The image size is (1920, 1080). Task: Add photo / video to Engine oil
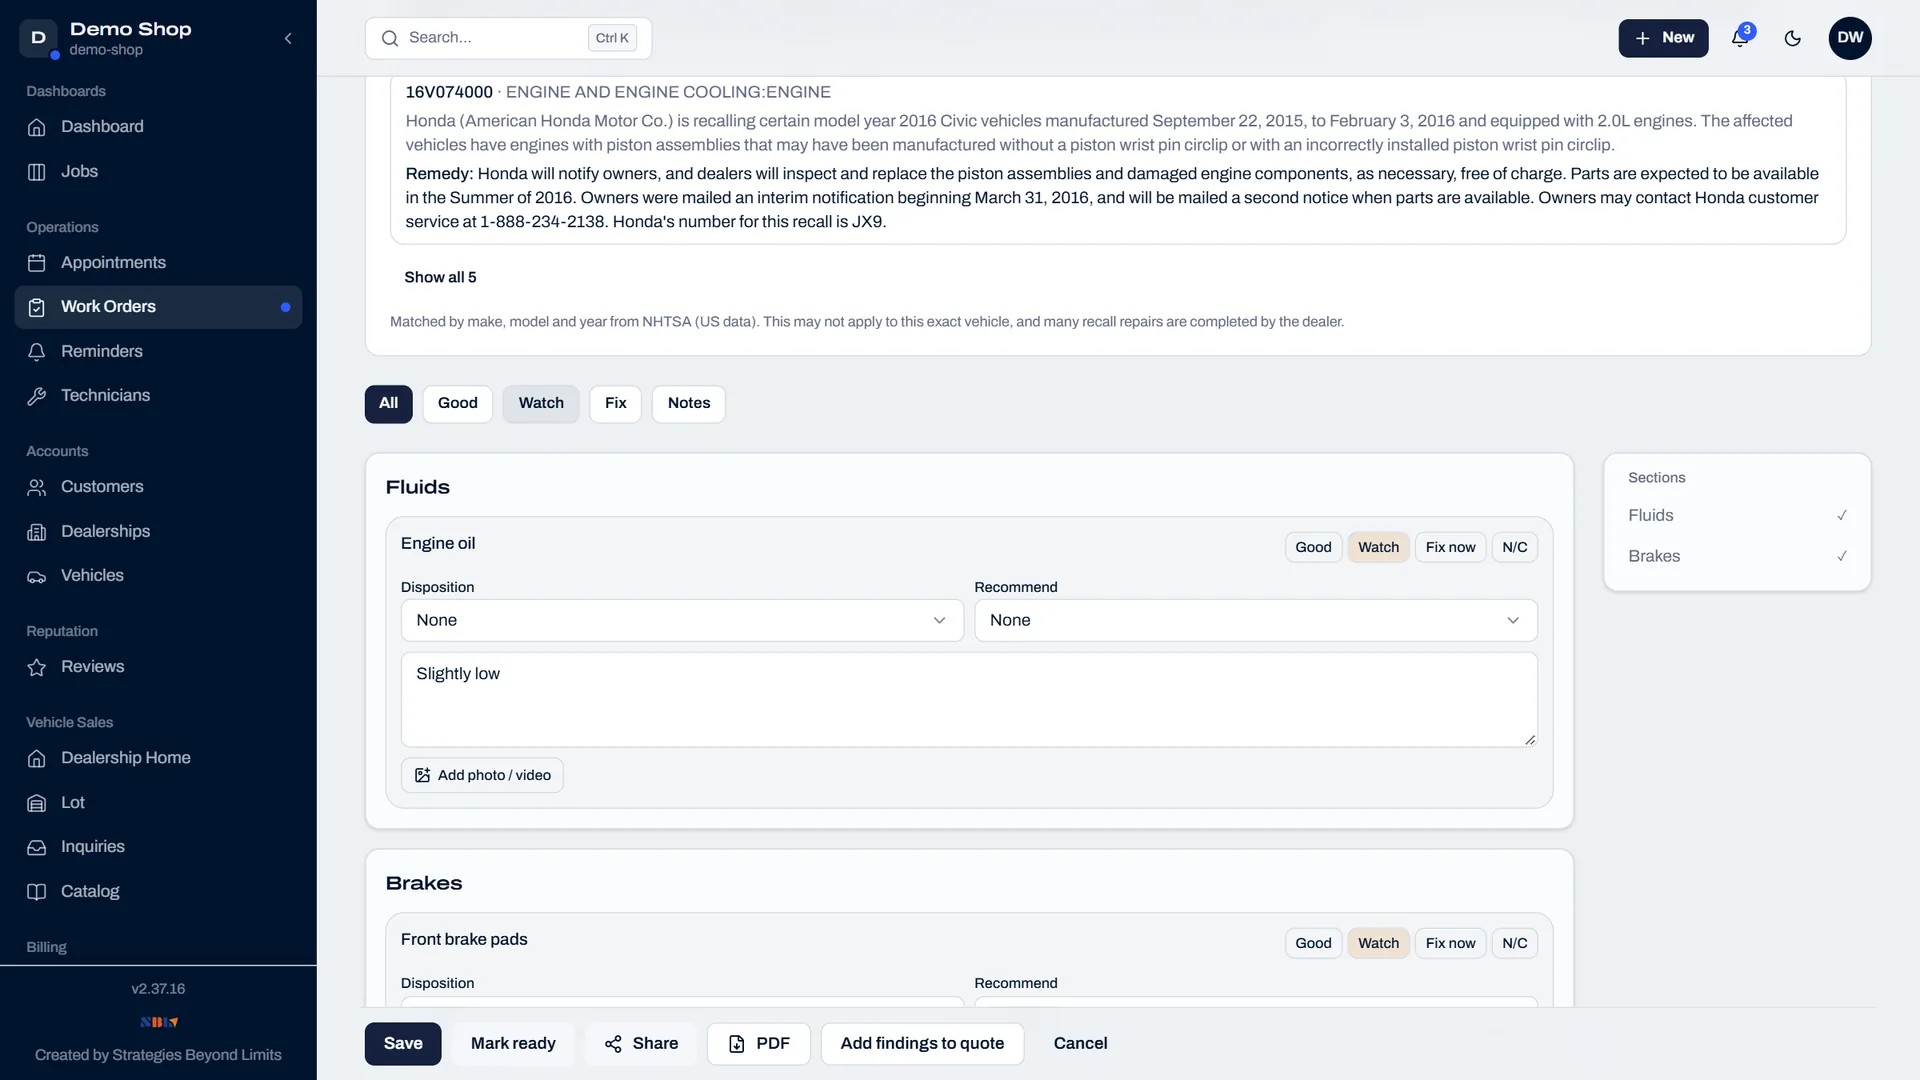[x=482, y=775]
